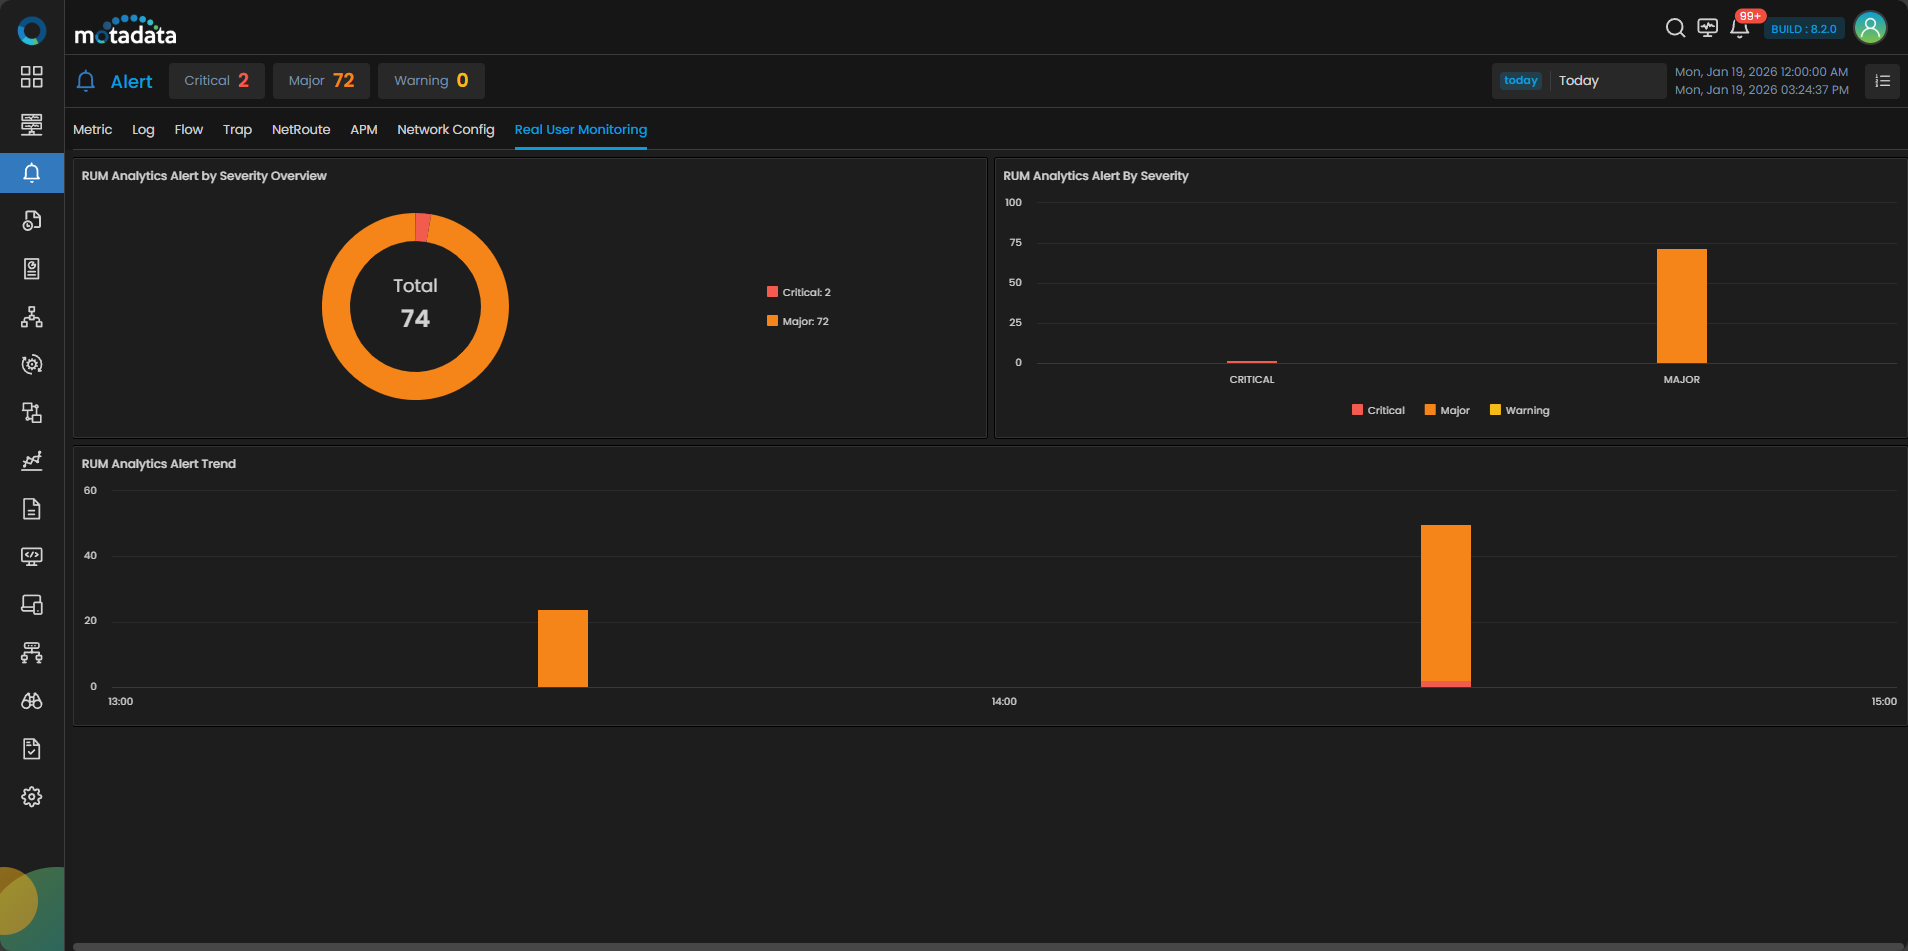Filter by Major 72 alerts button
The image size is (1908, 951).
click(x=321, y=81)
